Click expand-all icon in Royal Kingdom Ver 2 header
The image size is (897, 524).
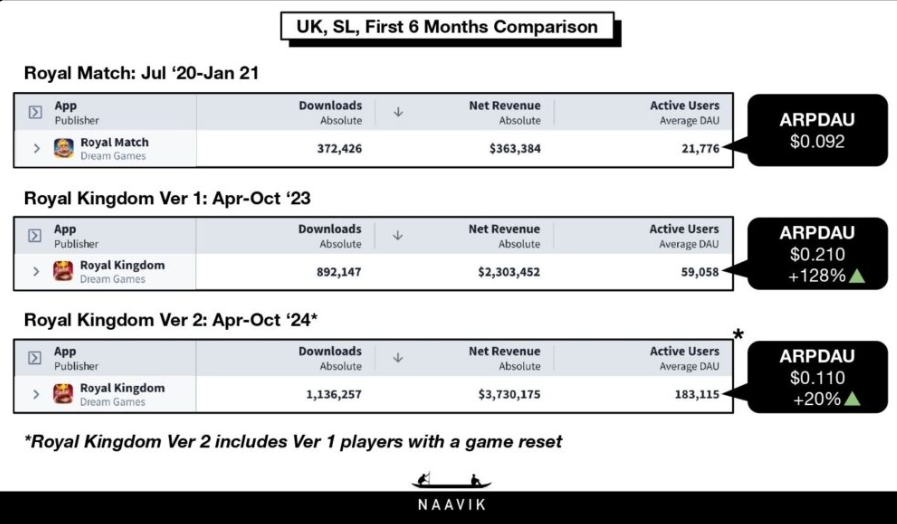[x=35, y=358]
